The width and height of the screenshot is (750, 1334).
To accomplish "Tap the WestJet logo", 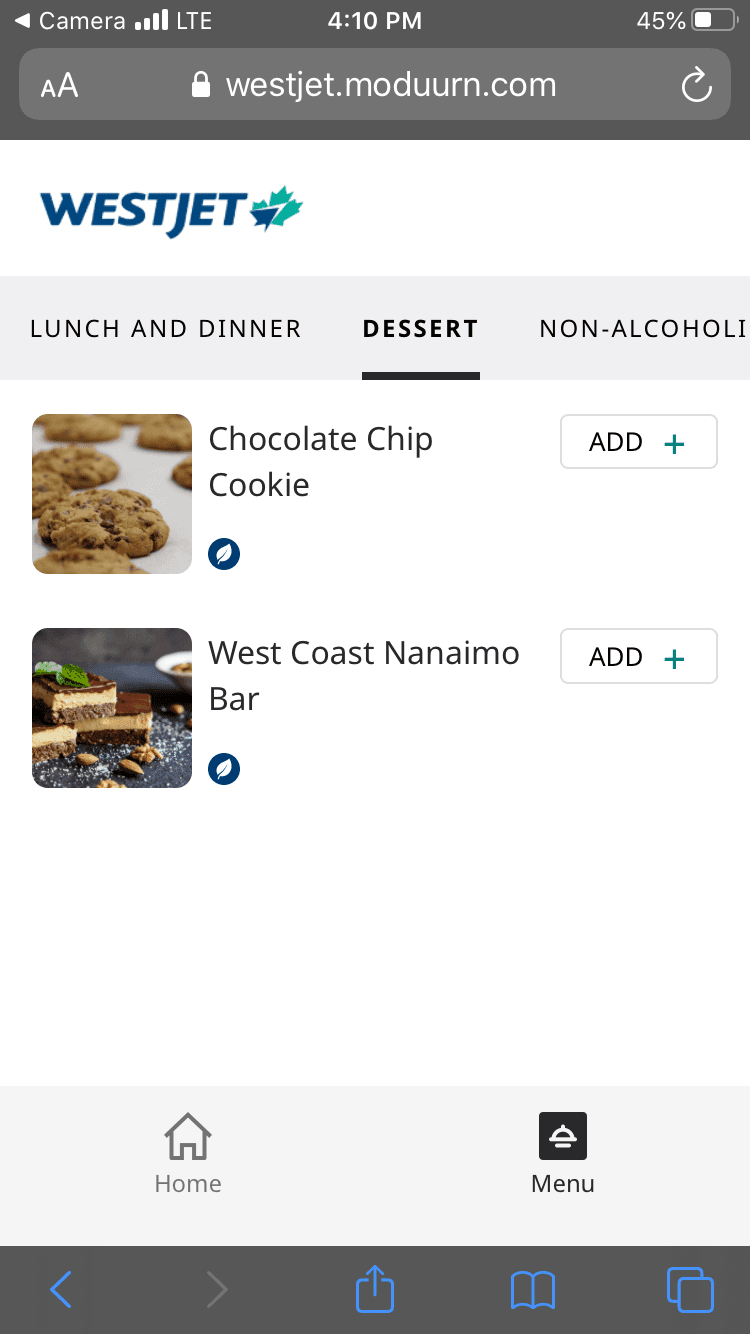I will click(x=171, y=211).
